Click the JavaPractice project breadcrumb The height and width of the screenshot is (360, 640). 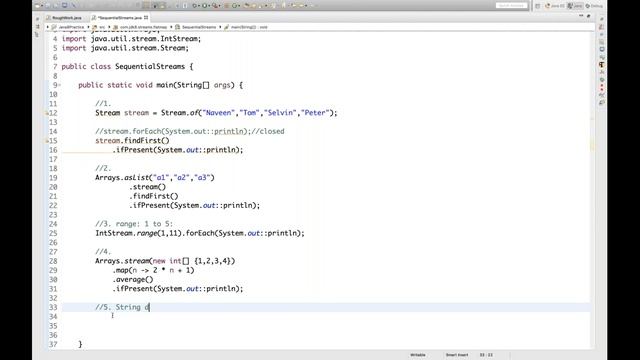[x=68, y=27]
